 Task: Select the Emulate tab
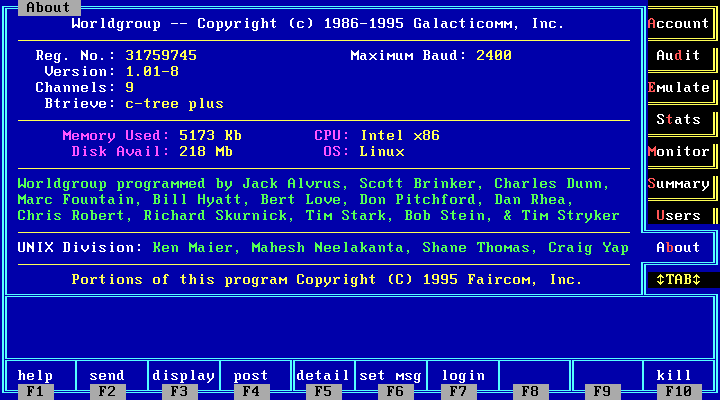[679, 88]
